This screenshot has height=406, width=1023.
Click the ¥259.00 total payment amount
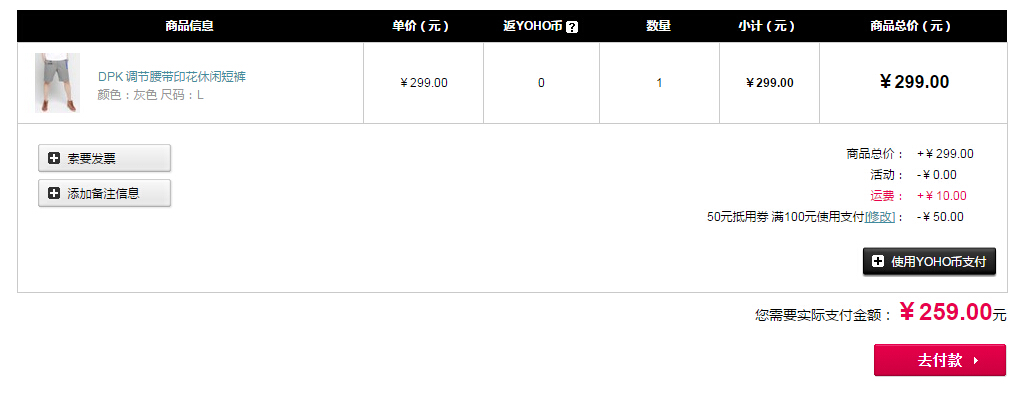[x=945, y=312]
